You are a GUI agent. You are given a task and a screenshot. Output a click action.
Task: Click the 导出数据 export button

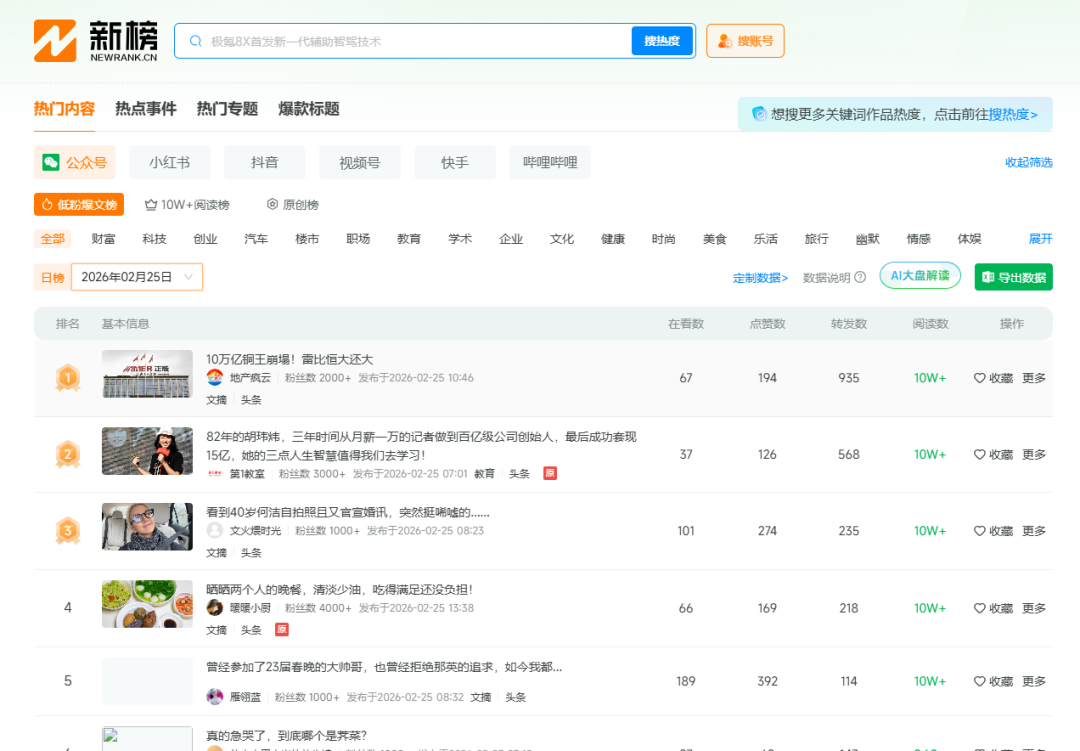click(1013, 277)
